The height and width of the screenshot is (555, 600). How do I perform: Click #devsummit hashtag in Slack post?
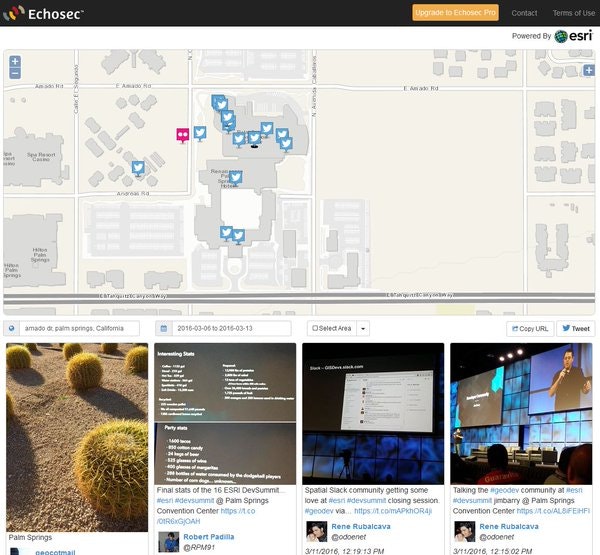(366, 501)
